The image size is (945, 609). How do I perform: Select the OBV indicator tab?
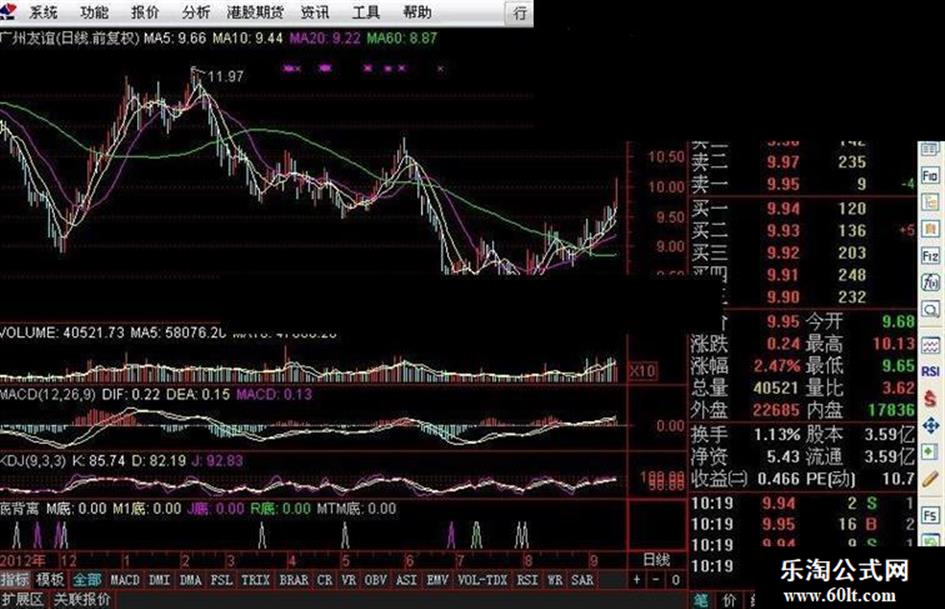[375, 580]
